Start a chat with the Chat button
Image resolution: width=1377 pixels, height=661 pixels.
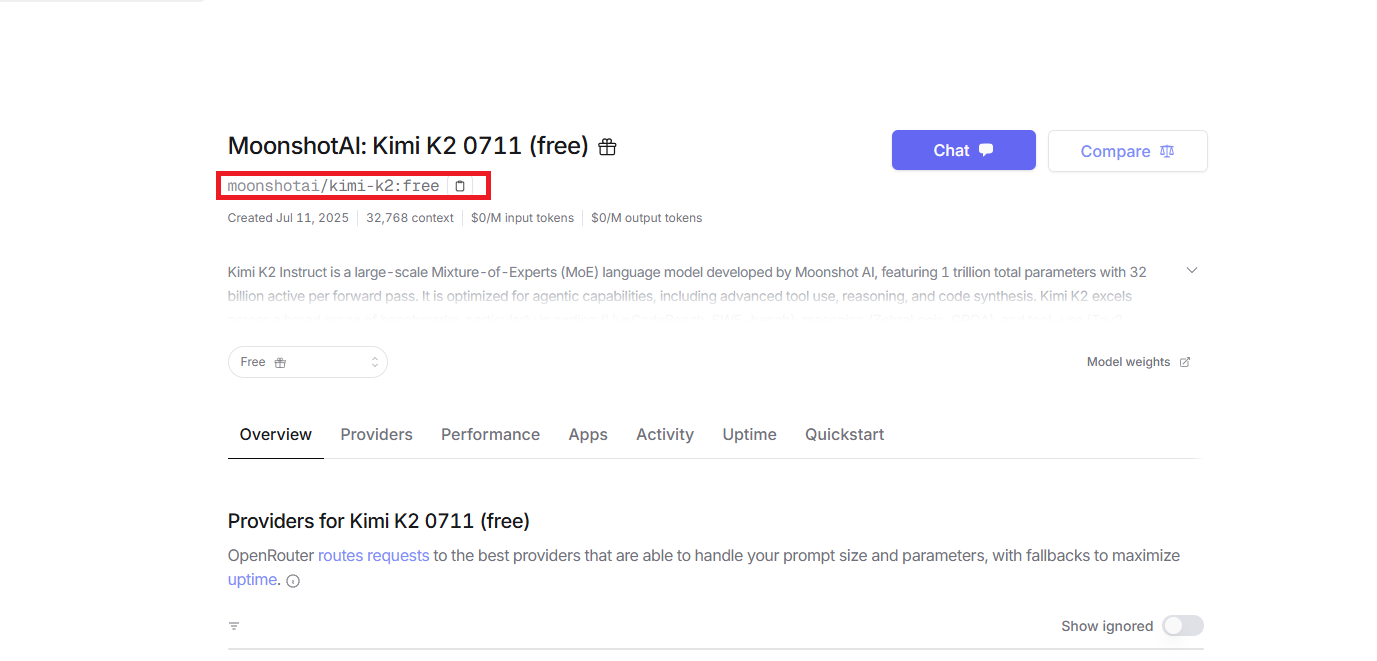(x=963, y=150)
